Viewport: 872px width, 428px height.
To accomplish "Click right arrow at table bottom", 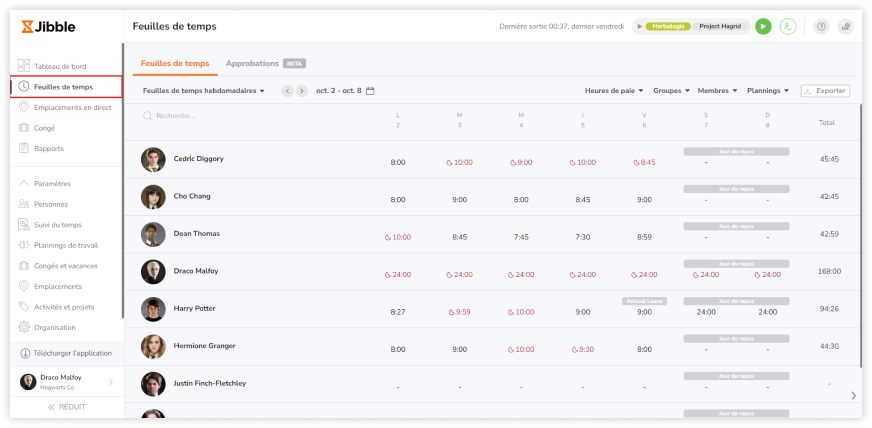I will pos(854,395).
